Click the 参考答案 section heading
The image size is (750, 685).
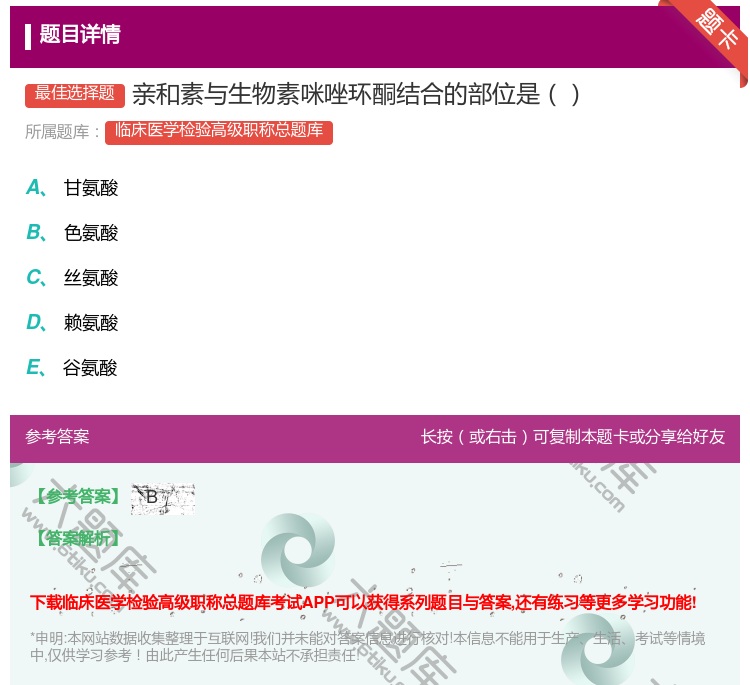coord(57,436)
